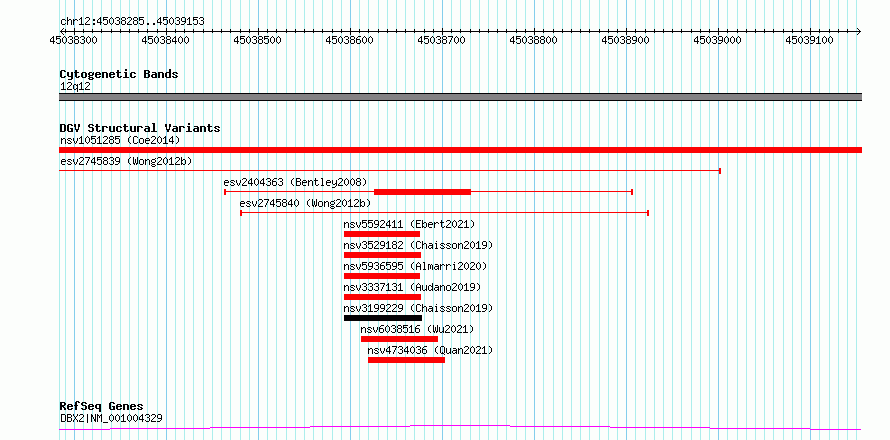Select the thick red esv2404363 inner bar
Image resolution: width=890 pixels, height=440 pixels.
coord(422,192)
